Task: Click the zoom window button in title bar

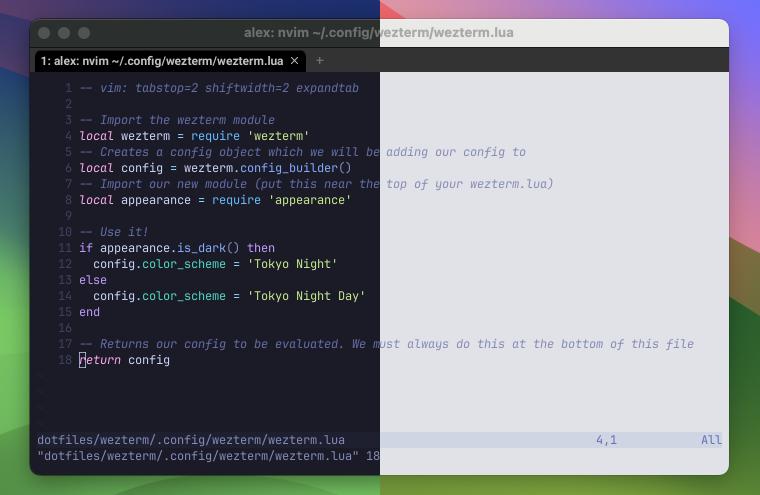Action: click(x=84, y=33)
